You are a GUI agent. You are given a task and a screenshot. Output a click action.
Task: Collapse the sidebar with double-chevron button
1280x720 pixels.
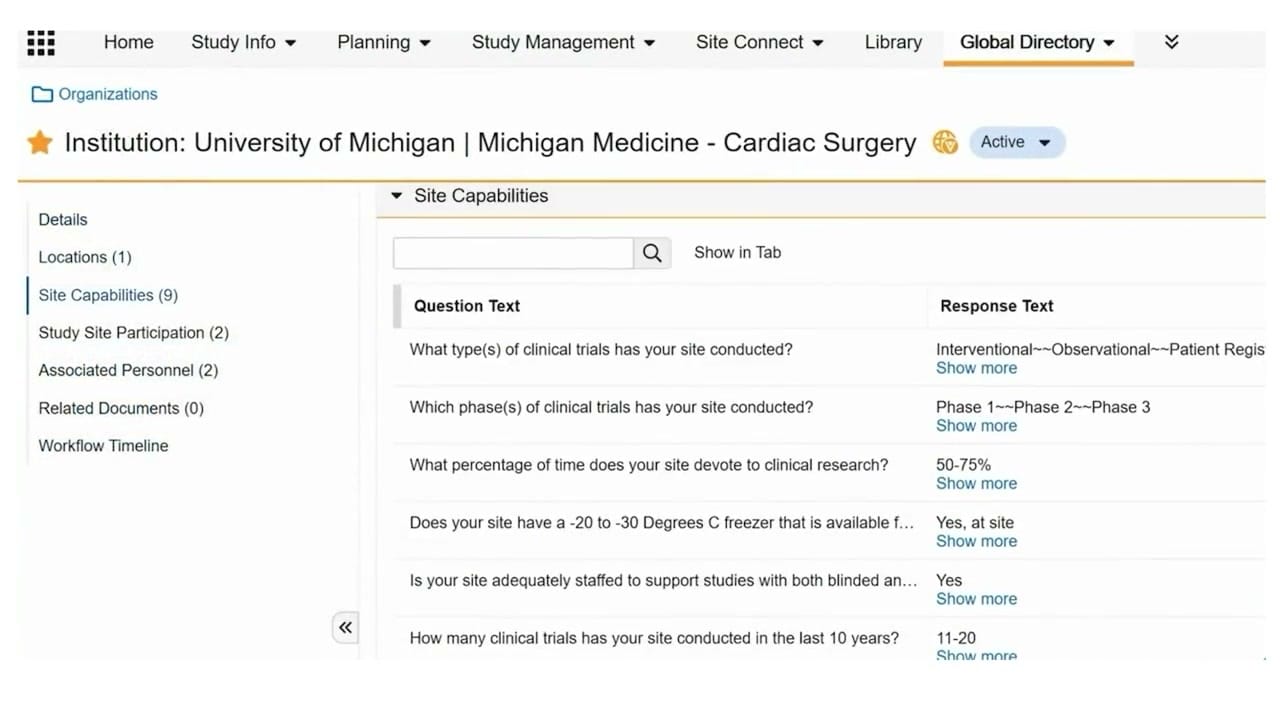click(x=345, y=628)
